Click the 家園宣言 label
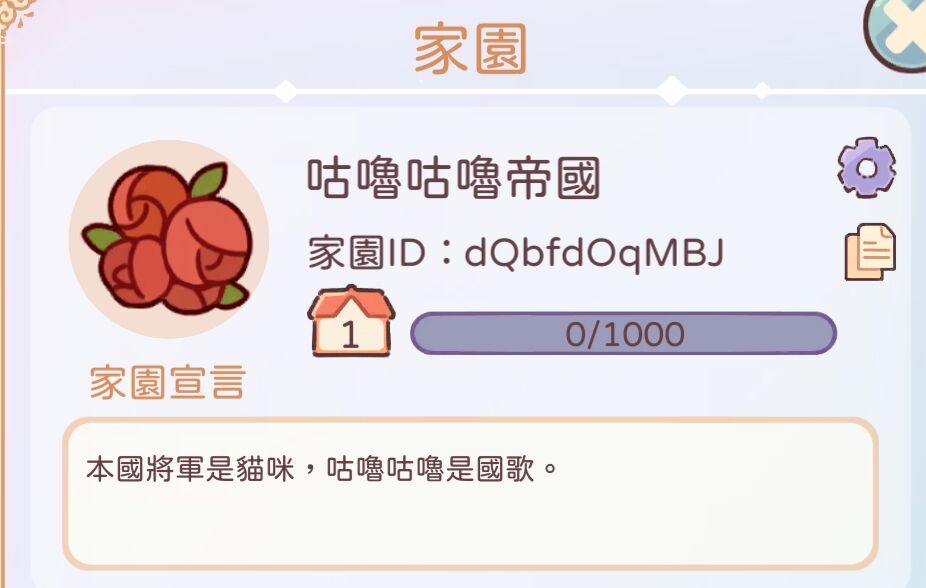Screen dimensions: 926x588 (167, 382)
